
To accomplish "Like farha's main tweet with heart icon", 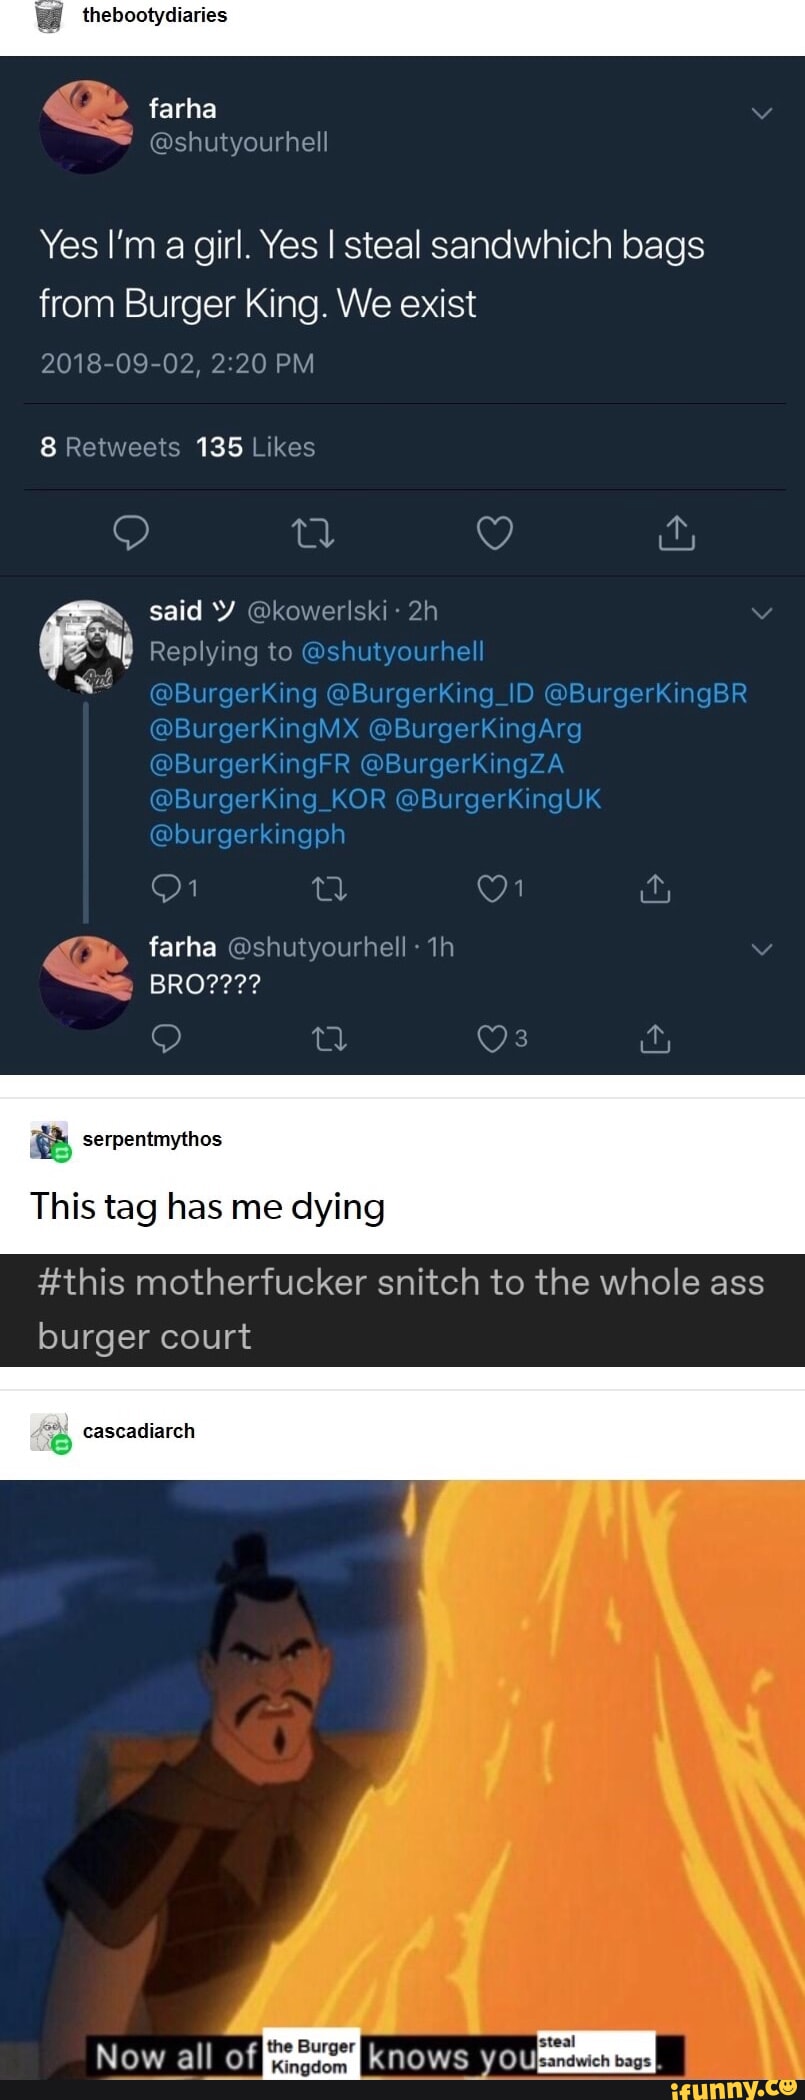I will 494,533.
